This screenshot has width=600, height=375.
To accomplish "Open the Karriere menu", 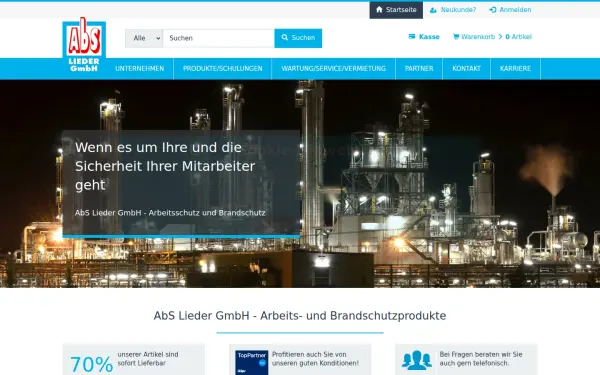I will tap(515, 69).
